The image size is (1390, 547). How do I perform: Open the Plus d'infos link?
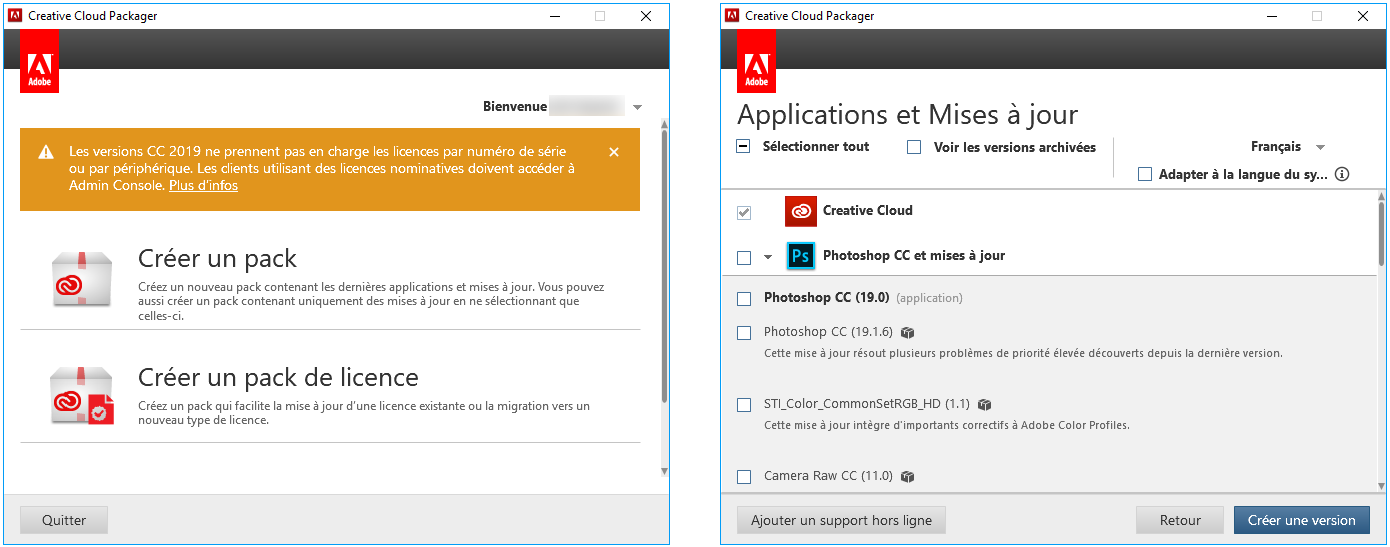(203, 185)
